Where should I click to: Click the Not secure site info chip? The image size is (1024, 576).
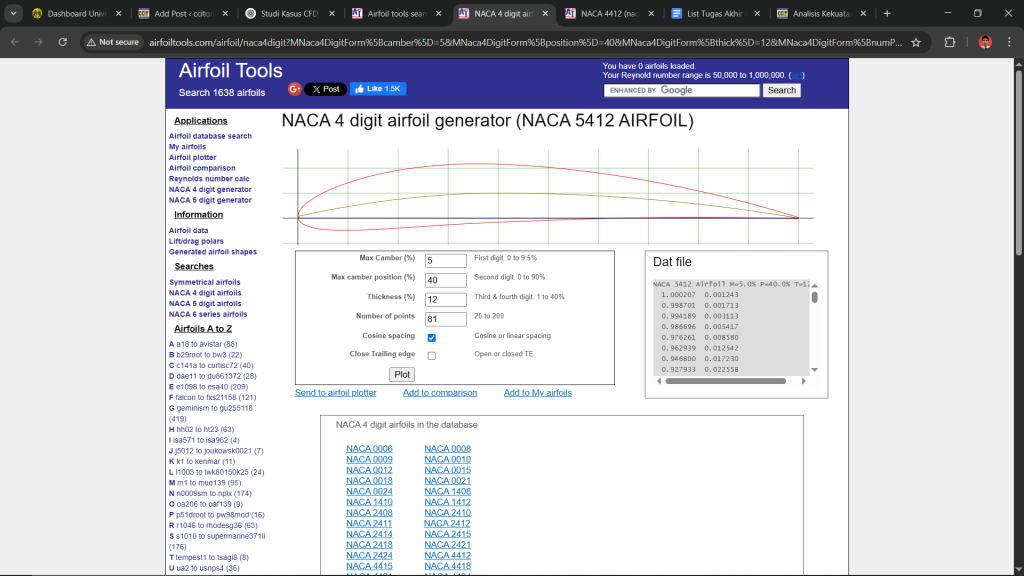[112, 42]
